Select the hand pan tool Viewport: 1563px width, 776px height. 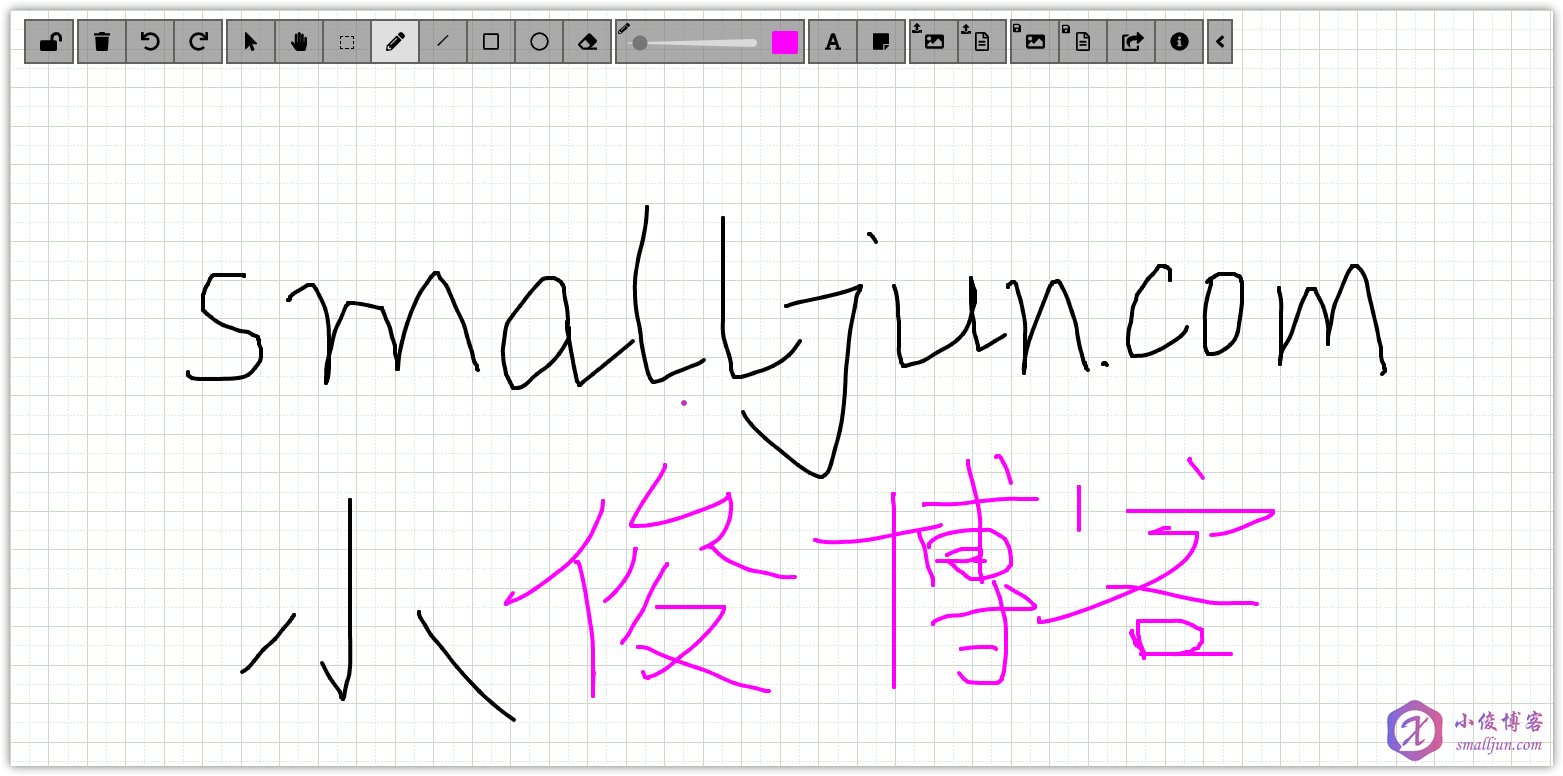(x=299, y=42)
